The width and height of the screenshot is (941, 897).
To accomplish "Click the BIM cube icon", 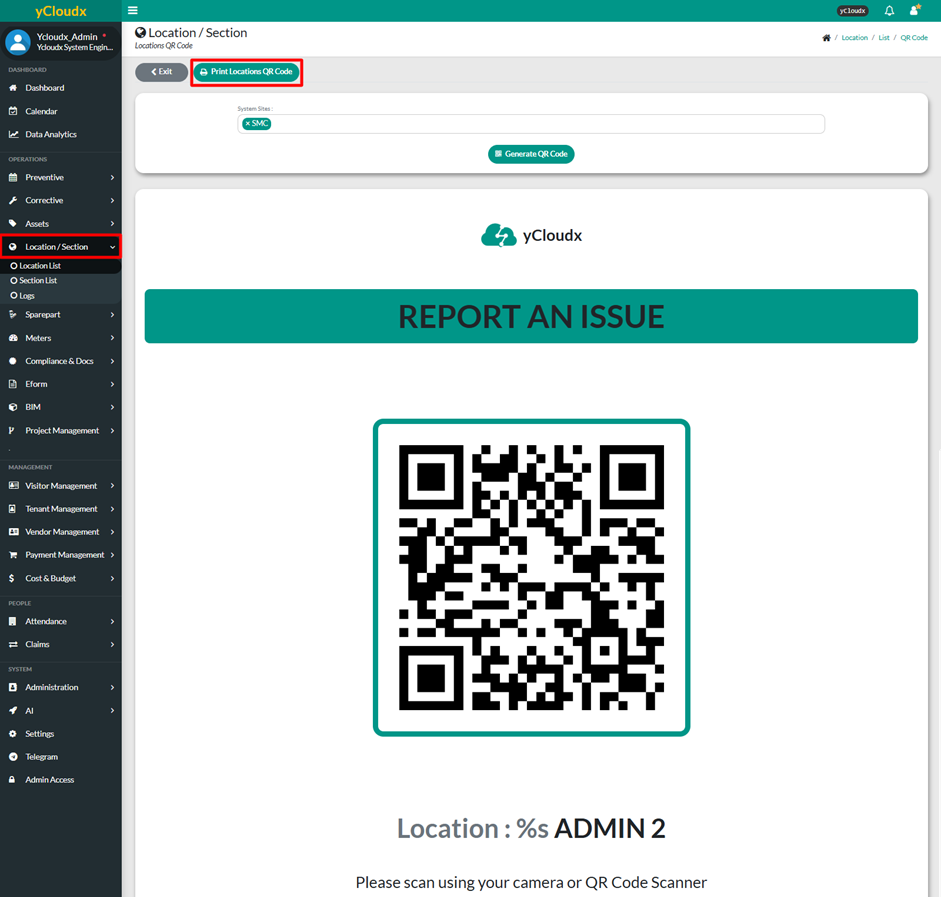I will [13, 407].
